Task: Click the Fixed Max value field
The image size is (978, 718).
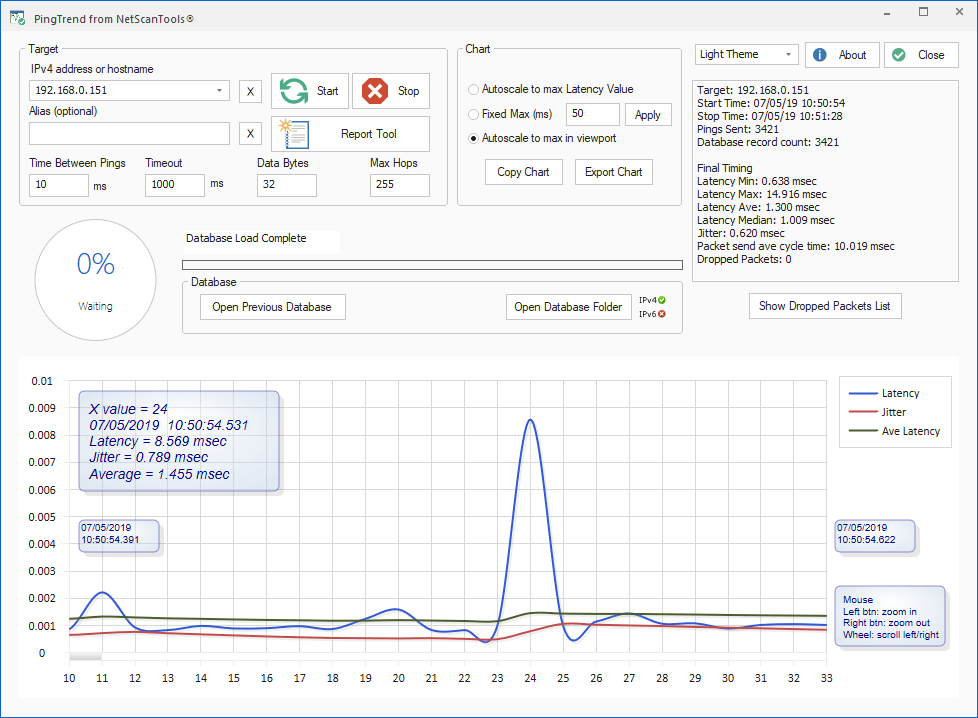Action: [x=593, y=114]
